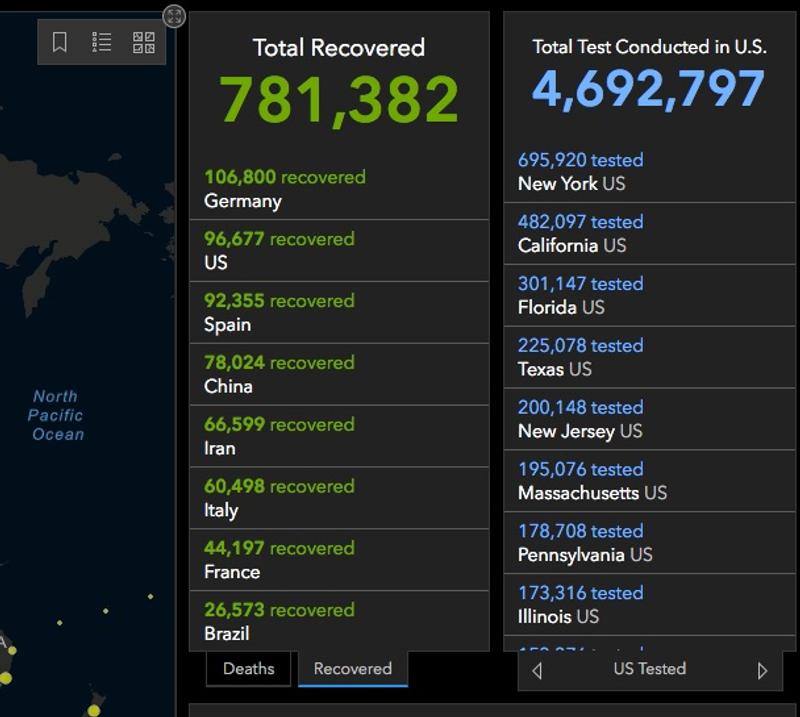
Task: Click the US Tested tab label
Action: (649, 669)
